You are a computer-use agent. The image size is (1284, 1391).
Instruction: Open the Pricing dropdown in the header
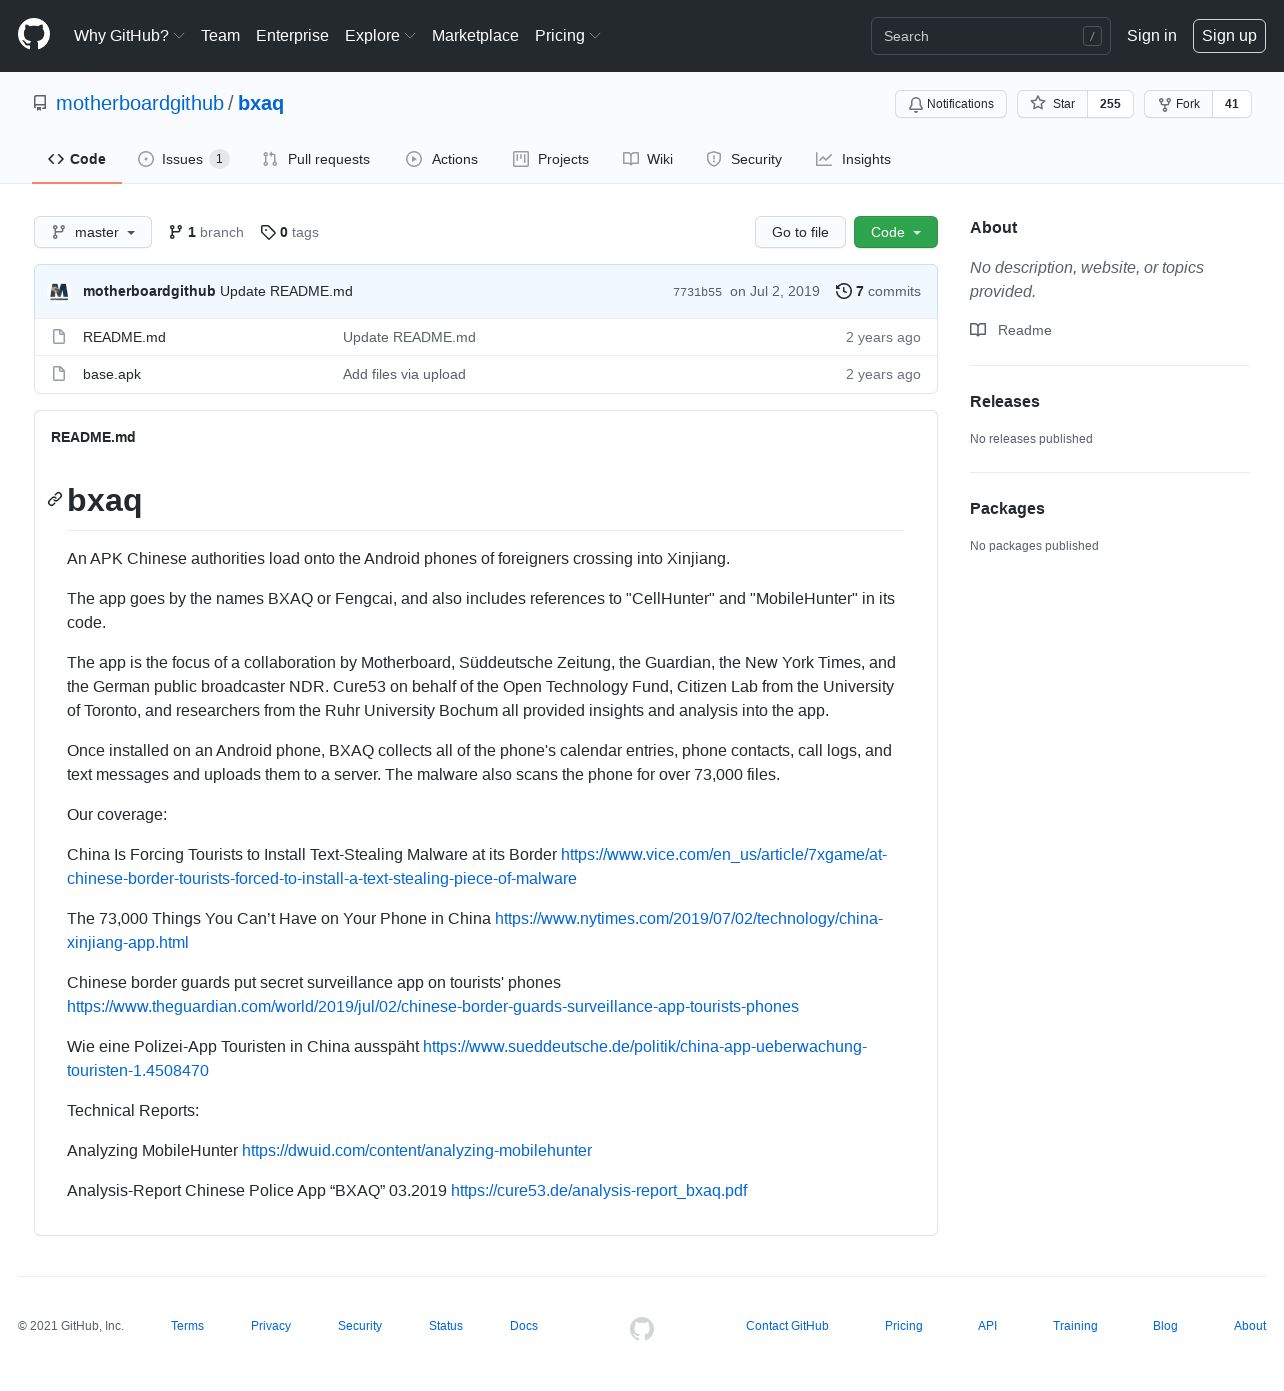tap(568, 35)
